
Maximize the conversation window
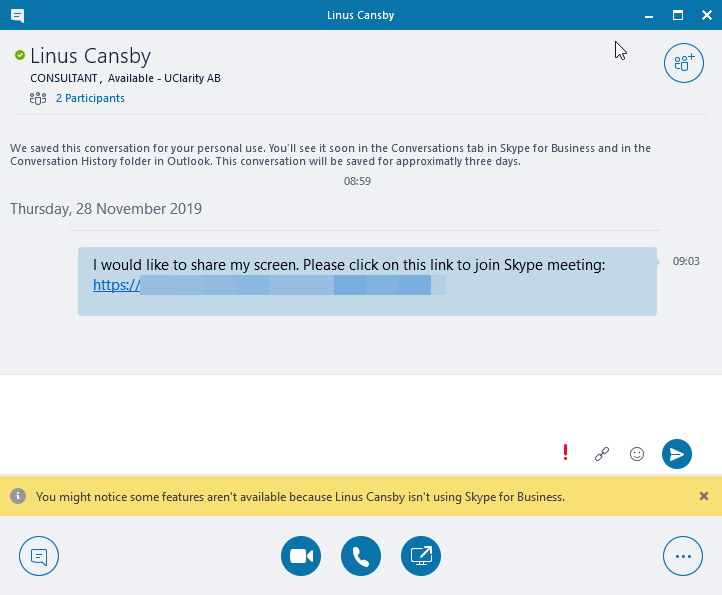pyautogui.click(x=678, y=16)
